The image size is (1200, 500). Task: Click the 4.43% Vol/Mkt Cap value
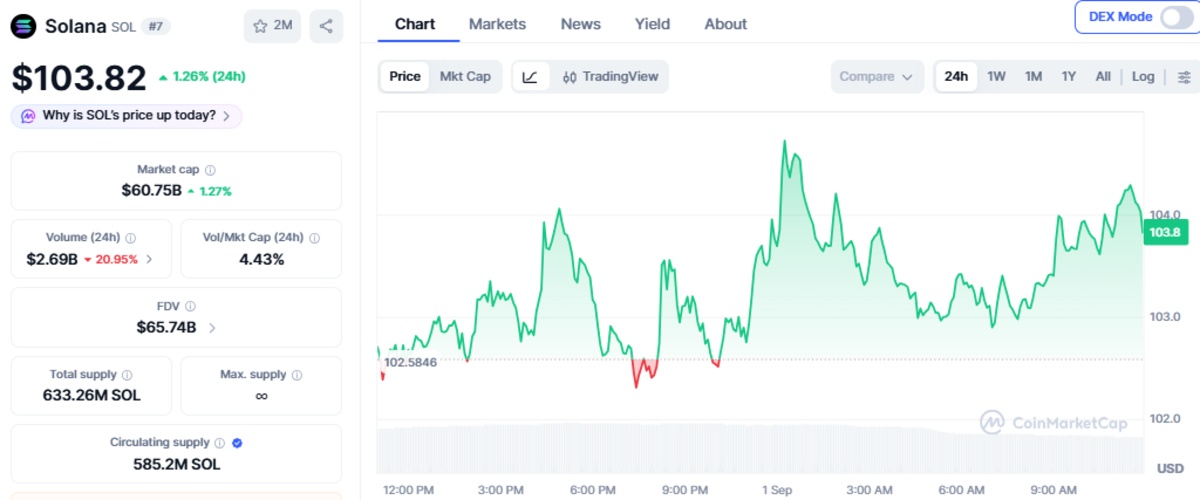(261, 259)
